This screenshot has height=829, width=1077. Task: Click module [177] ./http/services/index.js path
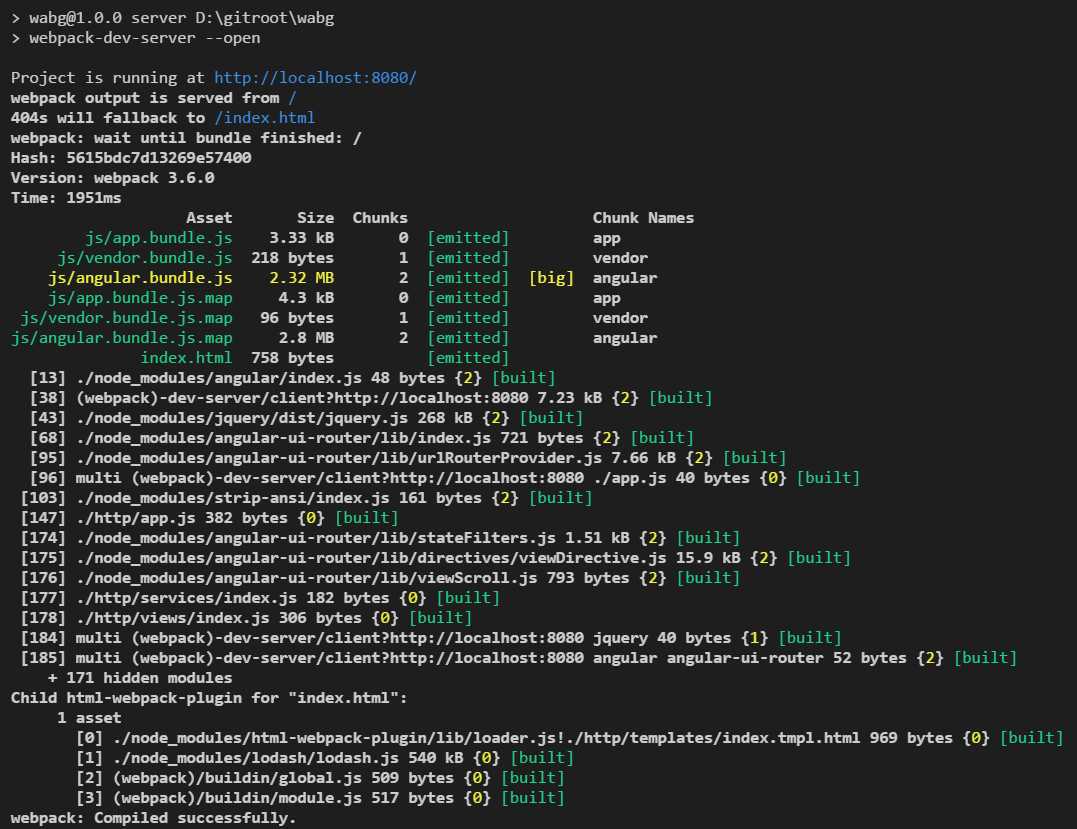coord(186,598)
